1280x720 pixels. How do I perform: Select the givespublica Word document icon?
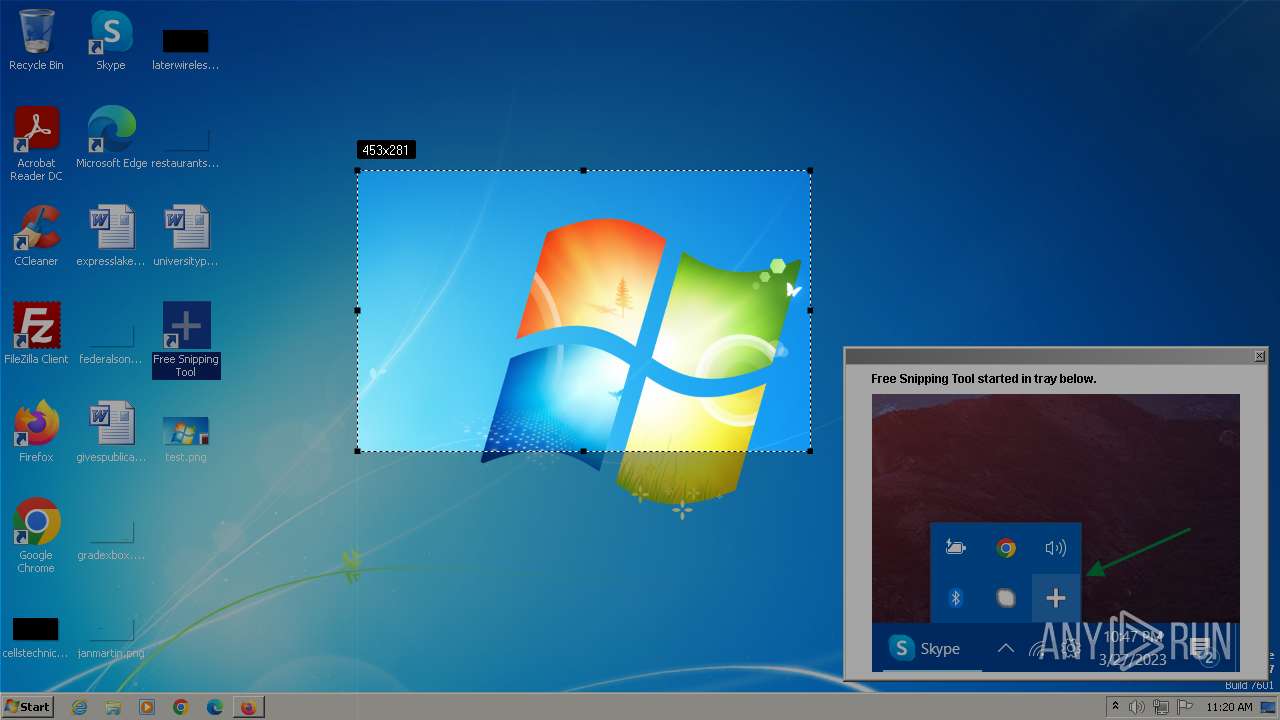[111, 432]
